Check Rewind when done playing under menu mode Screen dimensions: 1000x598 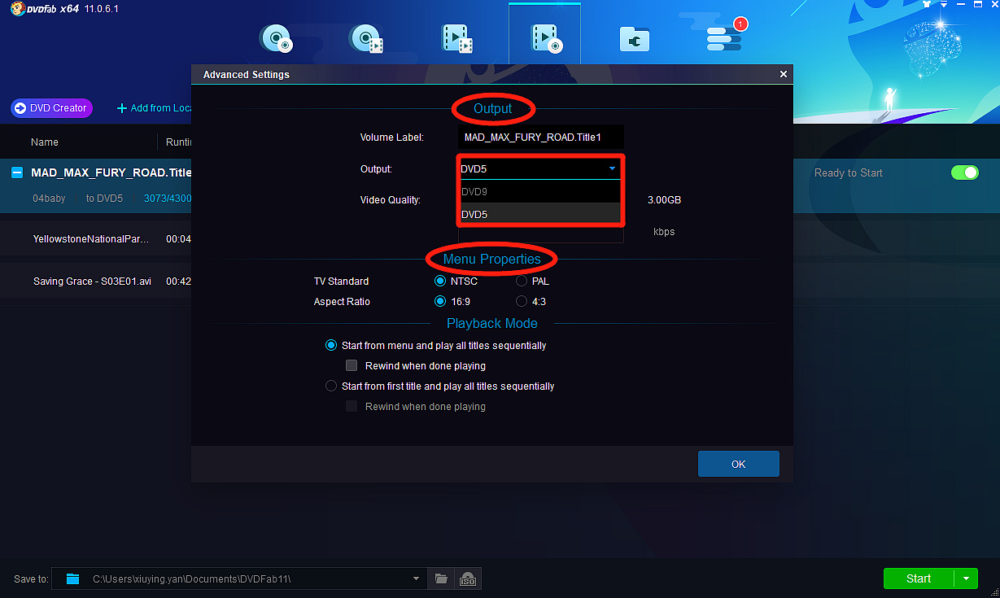351,366
